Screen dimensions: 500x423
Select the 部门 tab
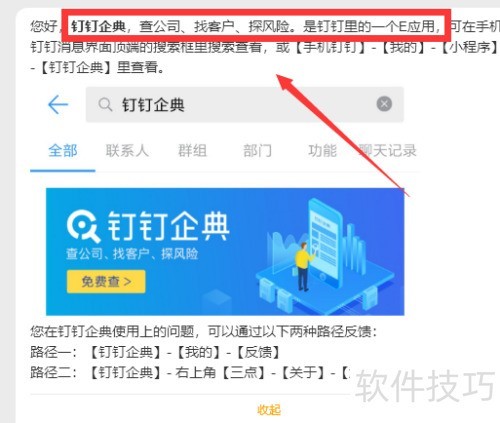click(257, 151)
